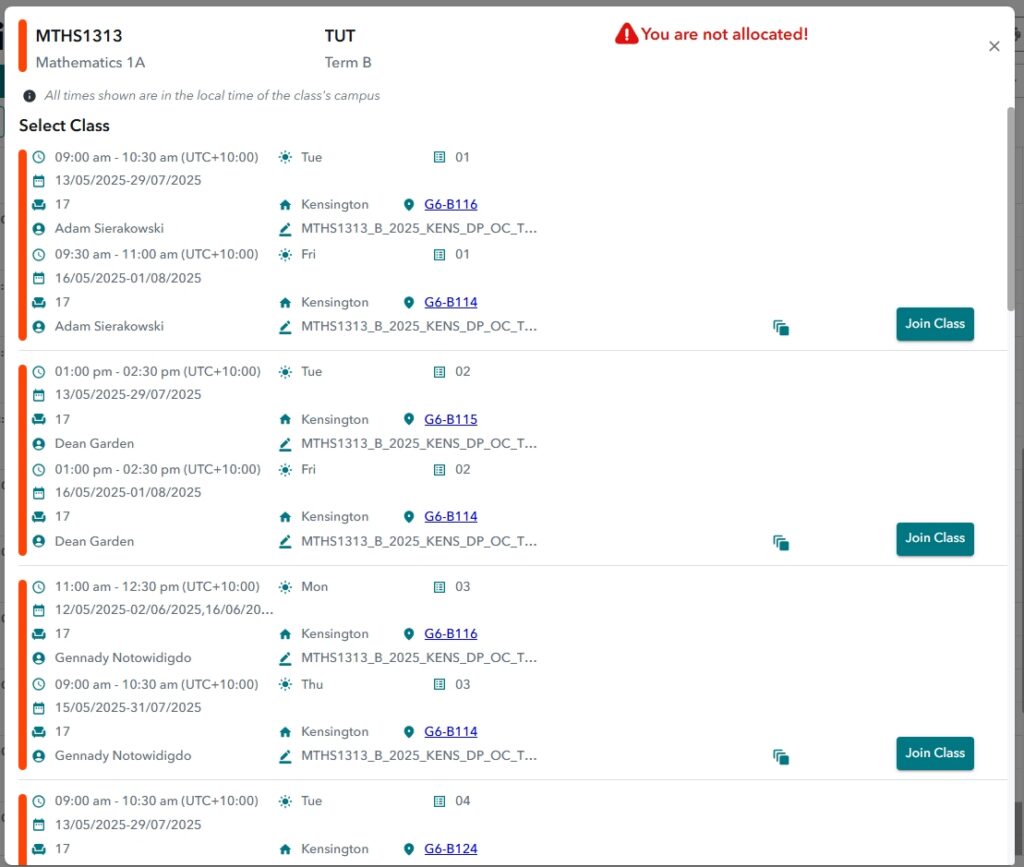Open G6-B114 link for Friday class 01

(450, 302)
